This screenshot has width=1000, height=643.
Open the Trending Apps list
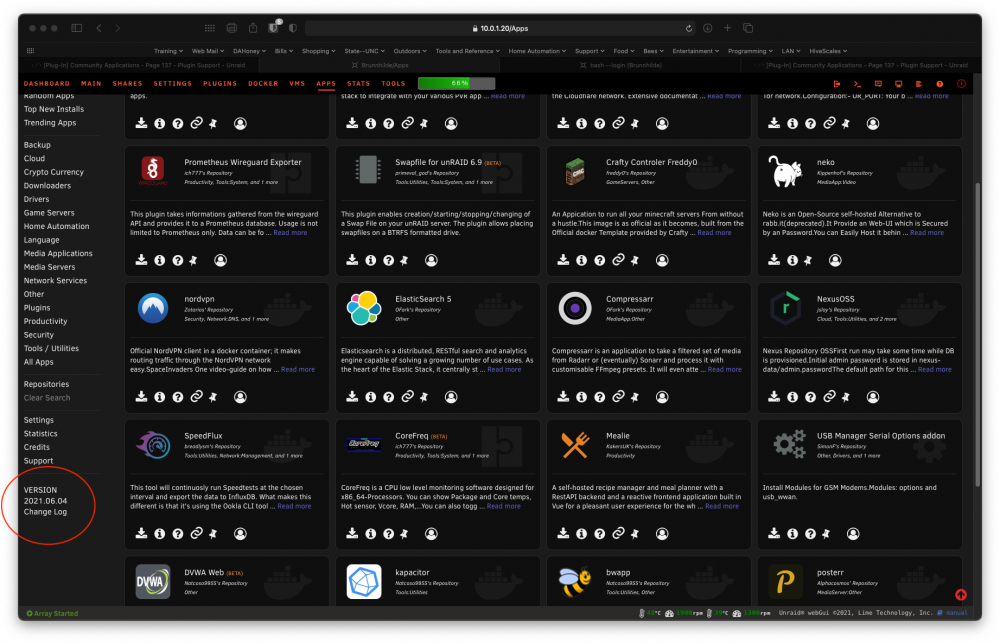50,122
